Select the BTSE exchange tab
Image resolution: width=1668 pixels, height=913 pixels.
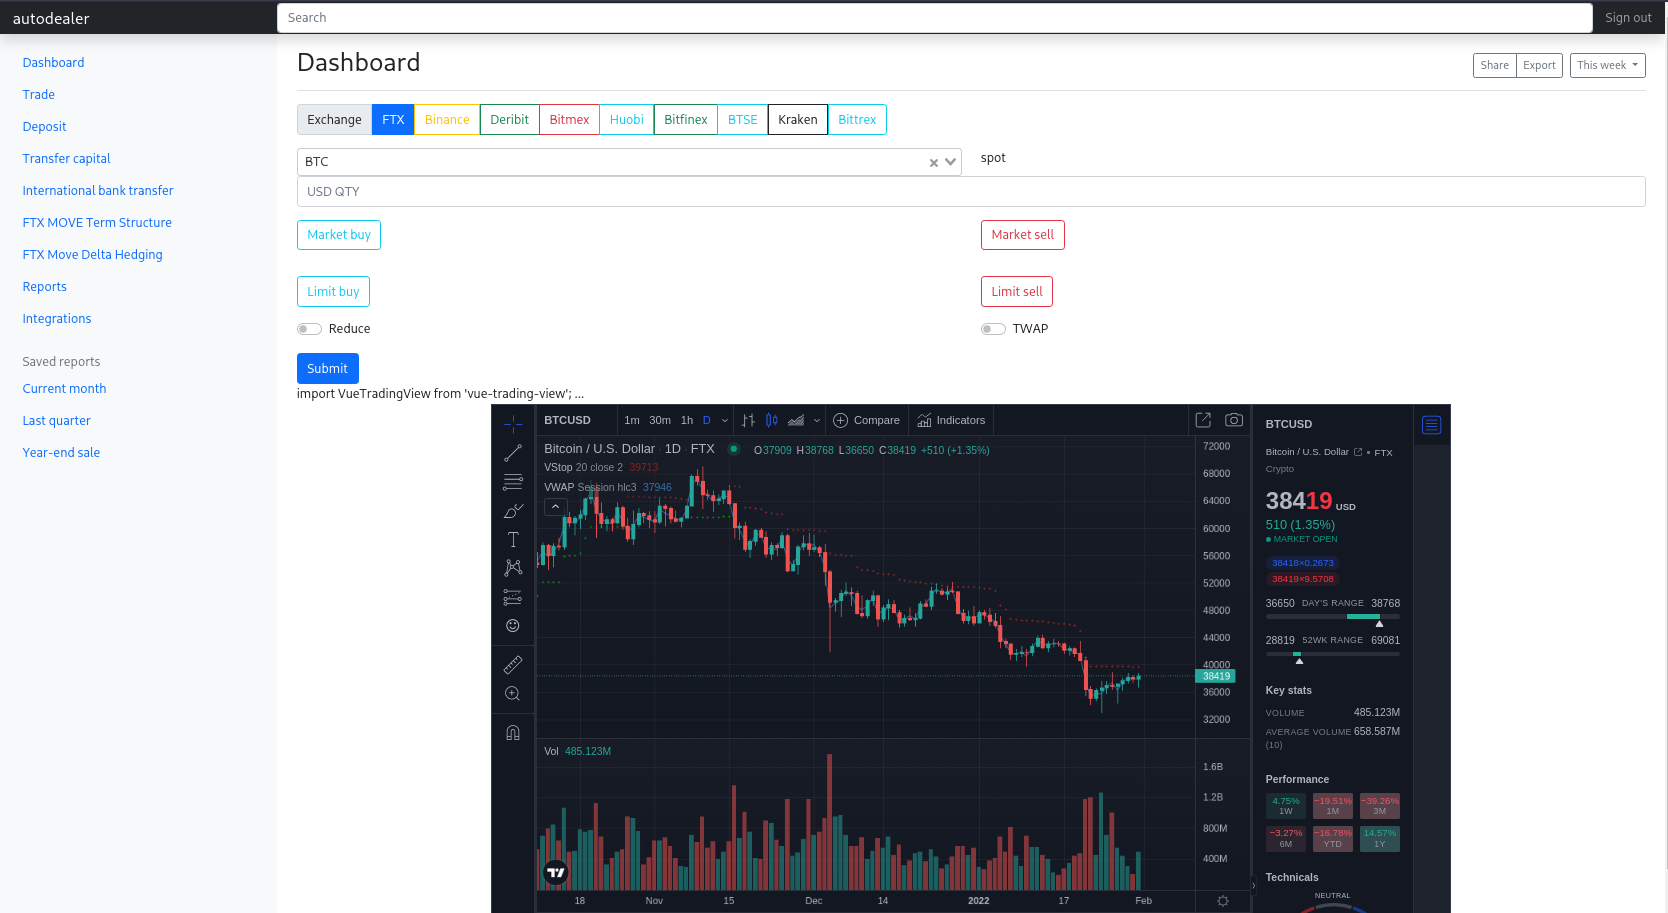(x=742, y=120)
